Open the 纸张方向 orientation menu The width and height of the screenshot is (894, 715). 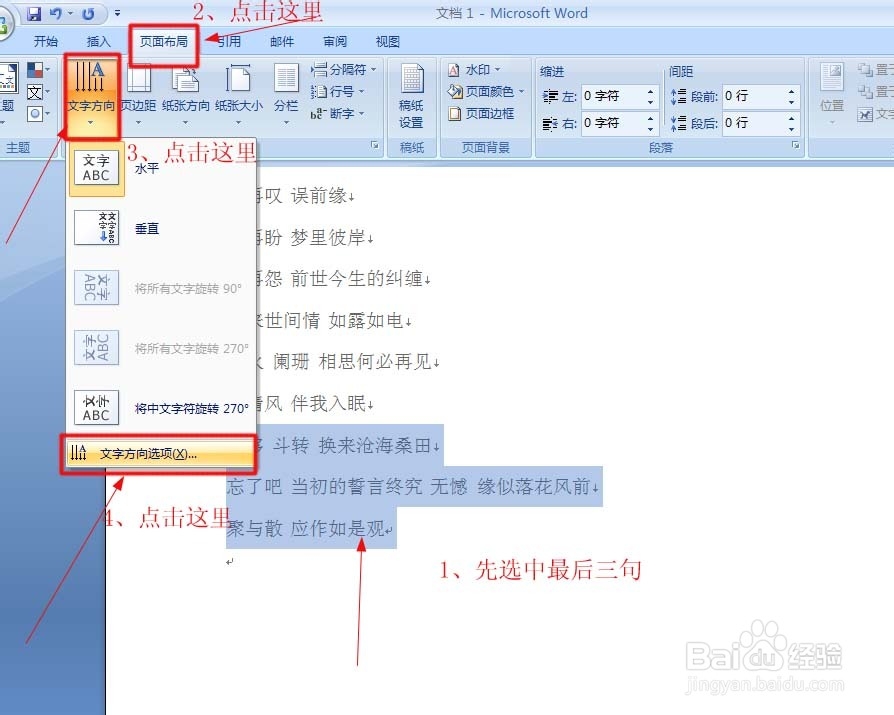point(185,95)
